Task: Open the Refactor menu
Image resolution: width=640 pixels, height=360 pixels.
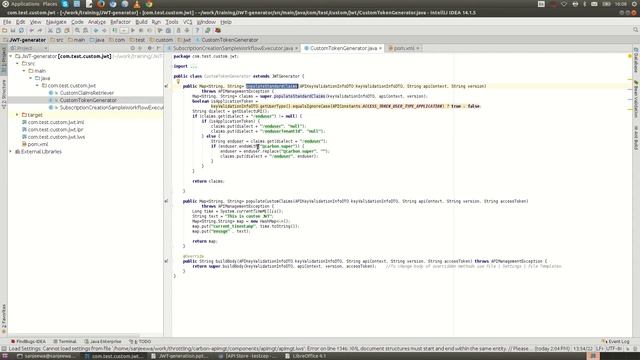Action: [120, 22]
